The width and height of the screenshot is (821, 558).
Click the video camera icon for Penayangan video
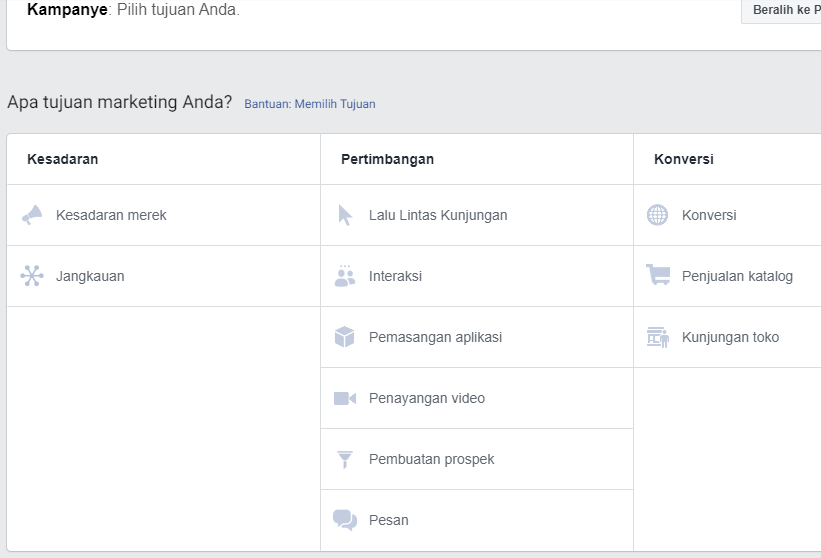pyautogui.click(x=345, y=398)
